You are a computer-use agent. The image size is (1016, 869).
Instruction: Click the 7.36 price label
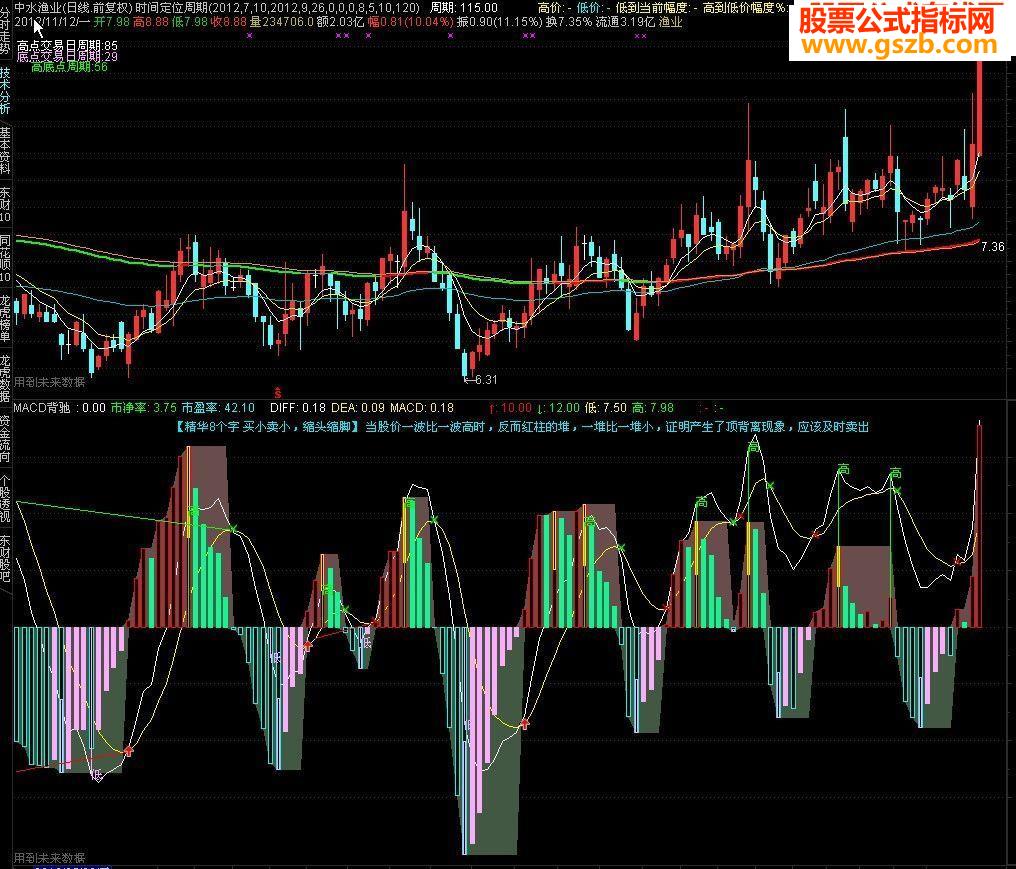tap(992, 247)
